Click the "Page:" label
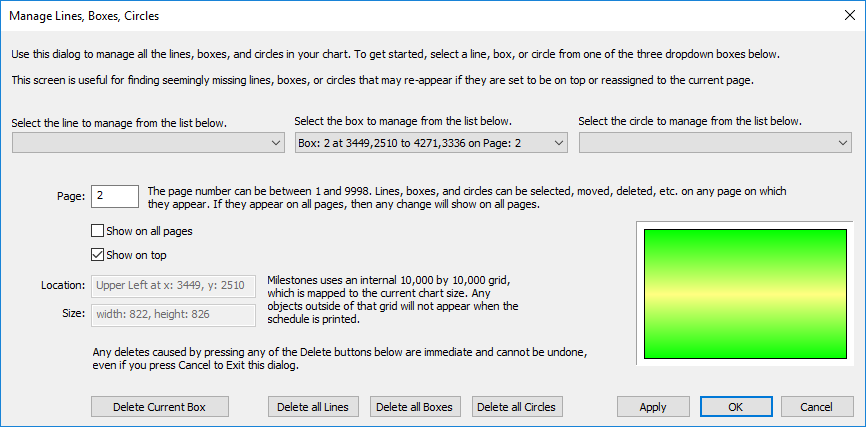This screenshot has width=866, height=427. click(70, 196)
